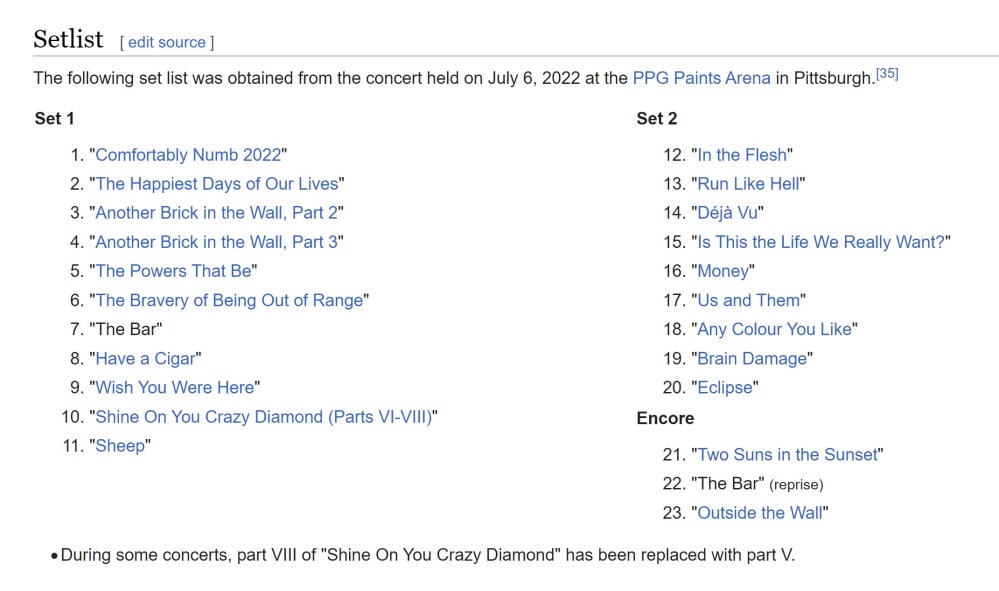
Task: Open The Powers That Be link
Action: 173,271
